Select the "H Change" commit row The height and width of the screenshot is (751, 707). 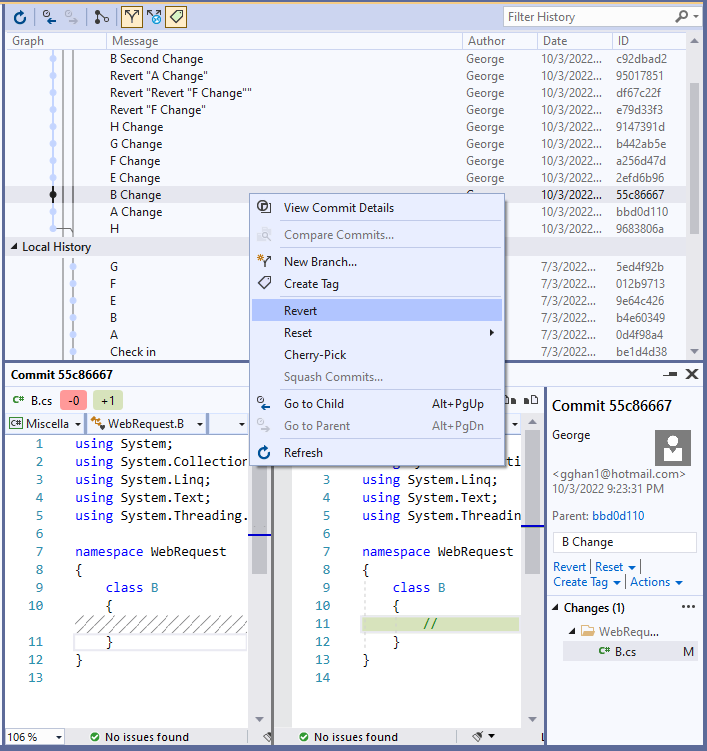point(345,127)
